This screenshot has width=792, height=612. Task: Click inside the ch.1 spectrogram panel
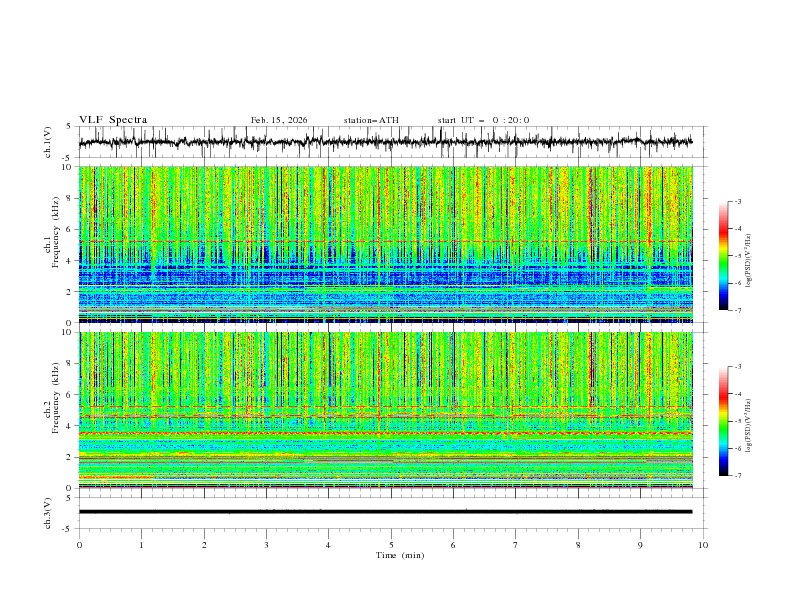coord(390,244)
